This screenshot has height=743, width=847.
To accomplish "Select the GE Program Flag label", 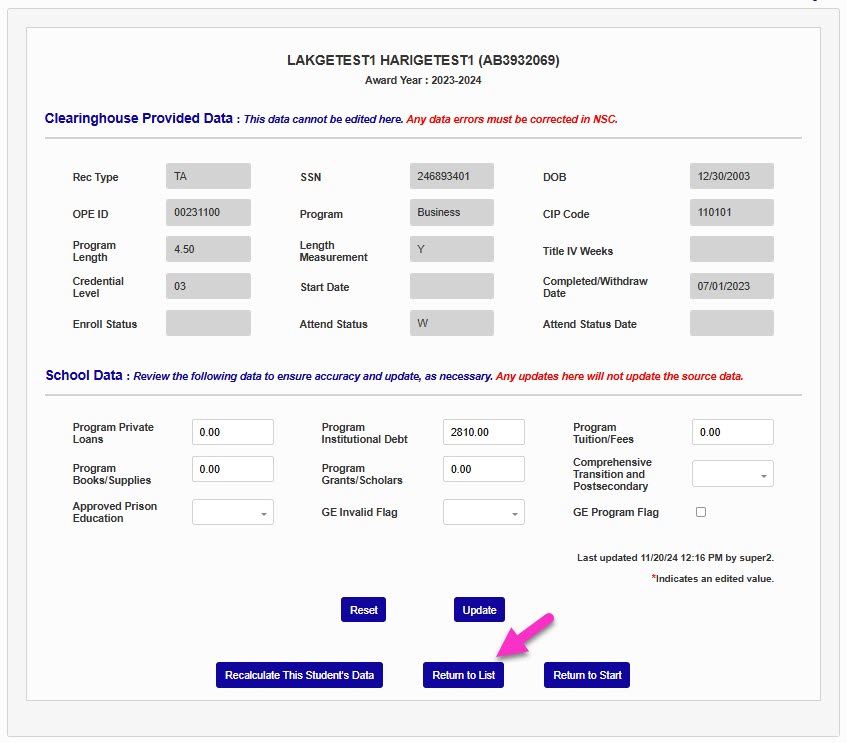I will click(x=616, y=512).
